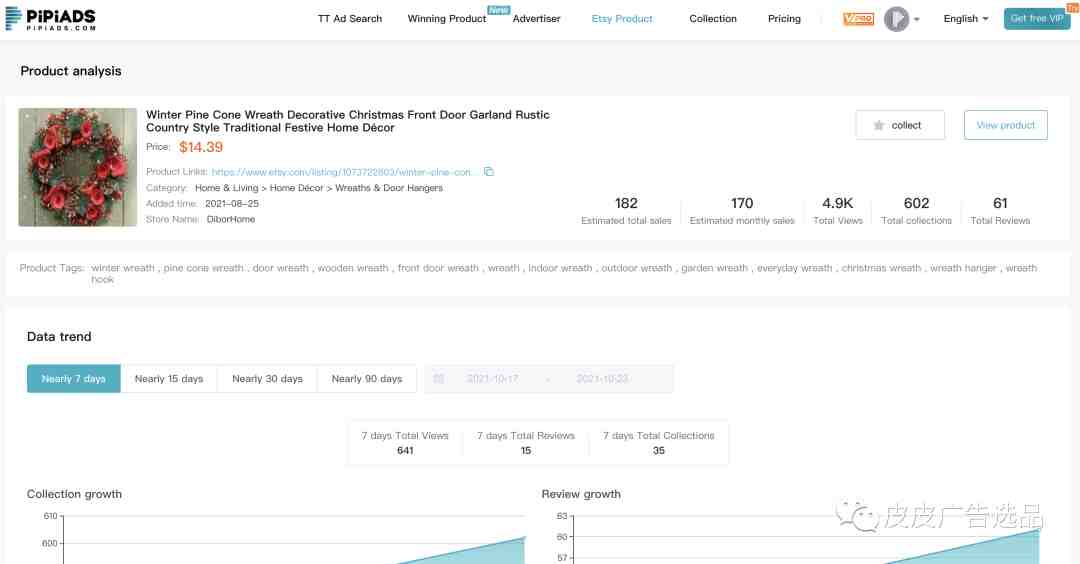
Task: Click the VIP Pro badge icon
Action: [x=858, y=19]
